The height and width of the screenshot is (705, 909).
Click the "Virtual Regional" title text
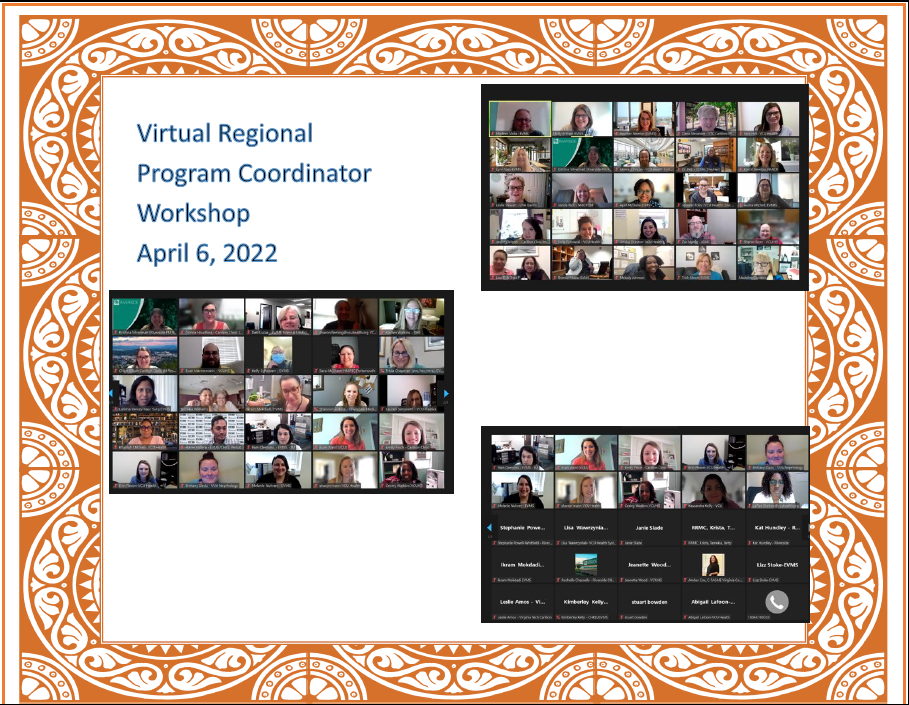click(x=225, y=133)
